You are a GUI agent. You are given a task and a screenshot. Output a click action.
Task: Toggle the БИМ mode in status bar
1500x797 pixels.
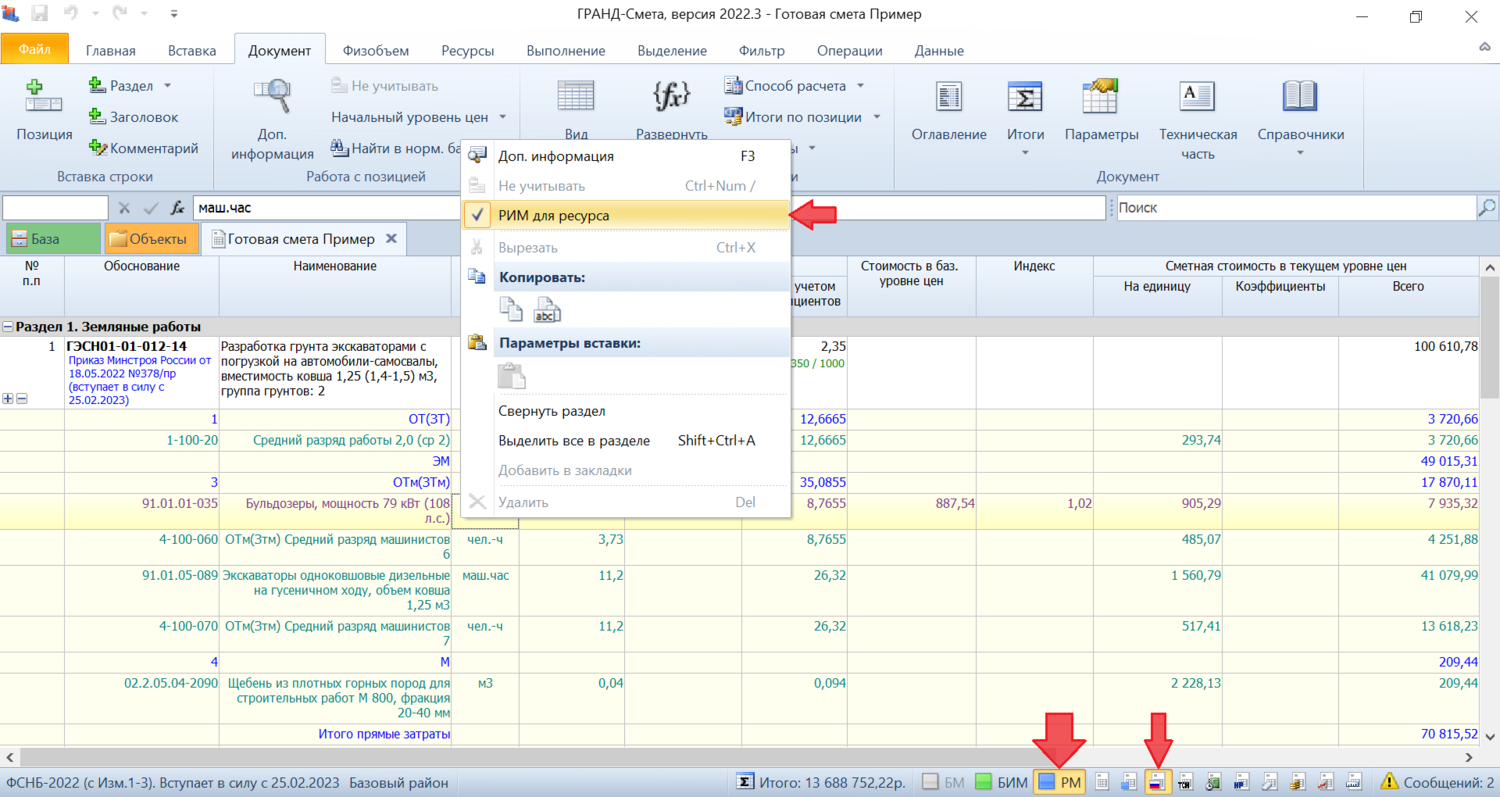pyautogui.click(x=1000, y=782)
